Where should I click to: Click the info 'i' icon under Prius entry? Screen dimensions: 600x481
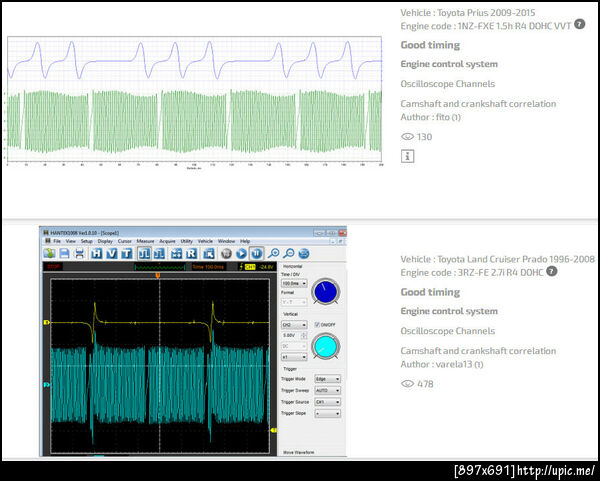[408, 156]
